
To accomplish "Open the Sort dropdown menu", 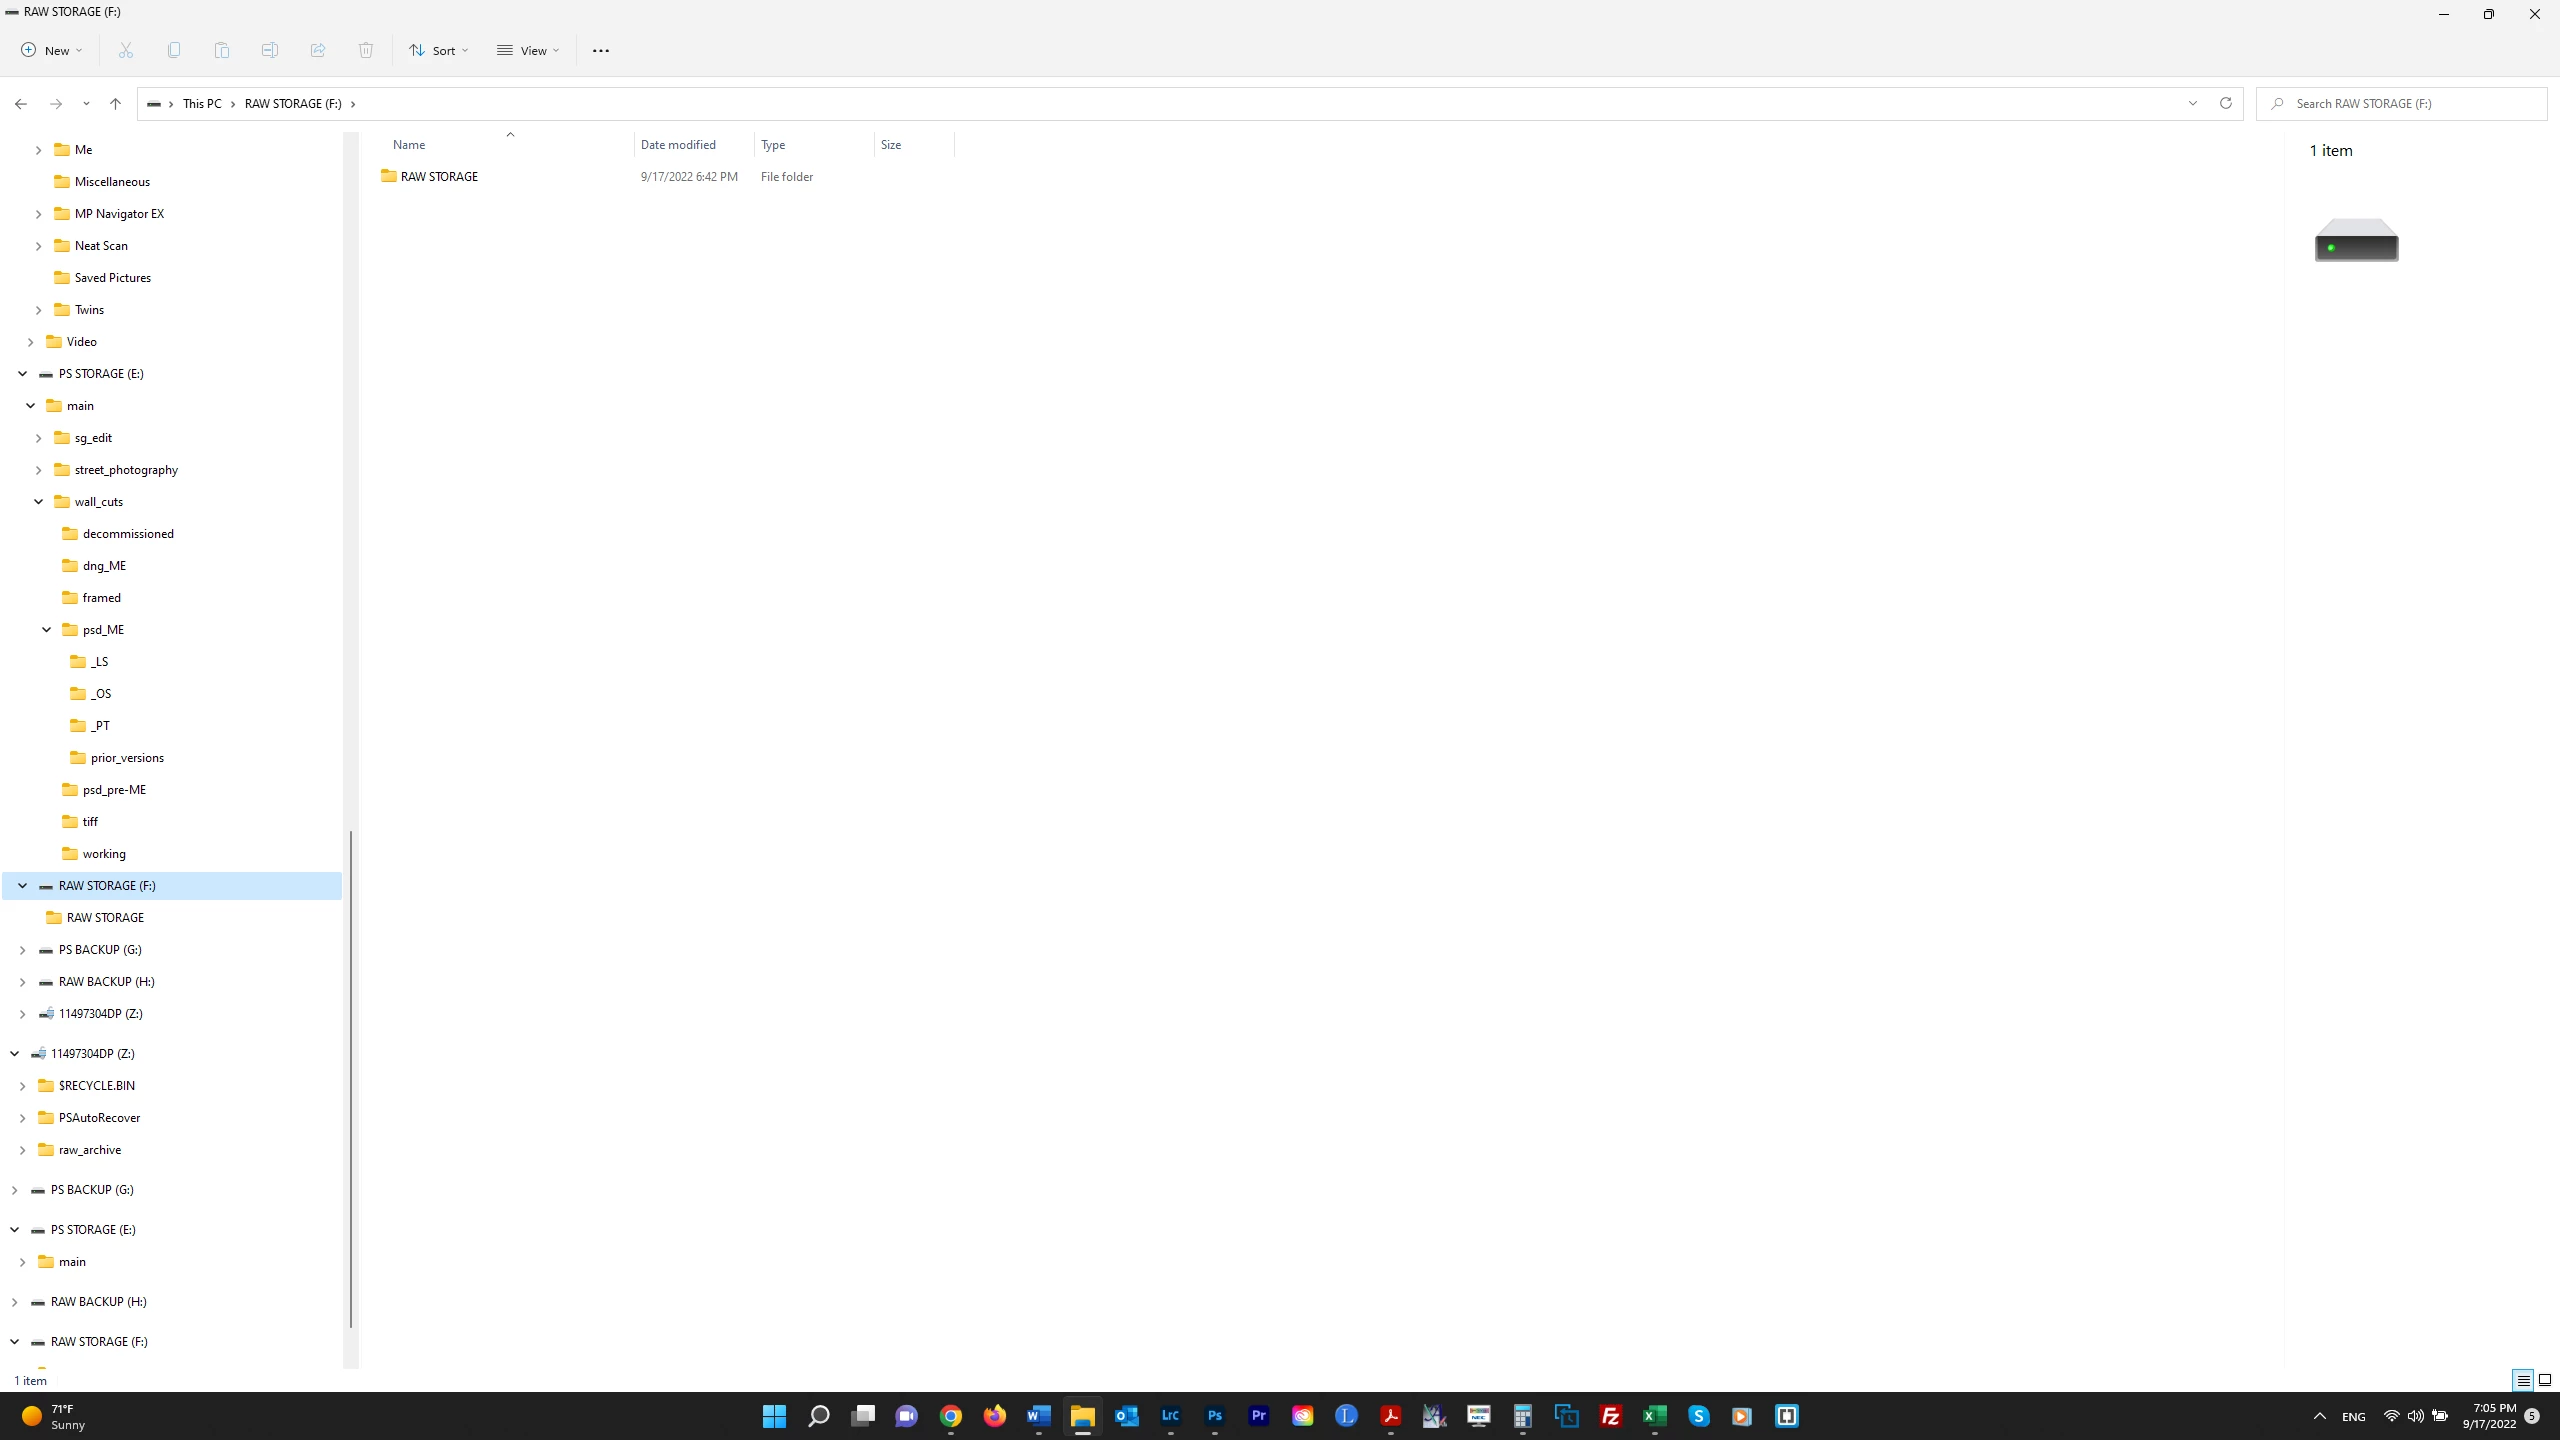I will (438, 50).
